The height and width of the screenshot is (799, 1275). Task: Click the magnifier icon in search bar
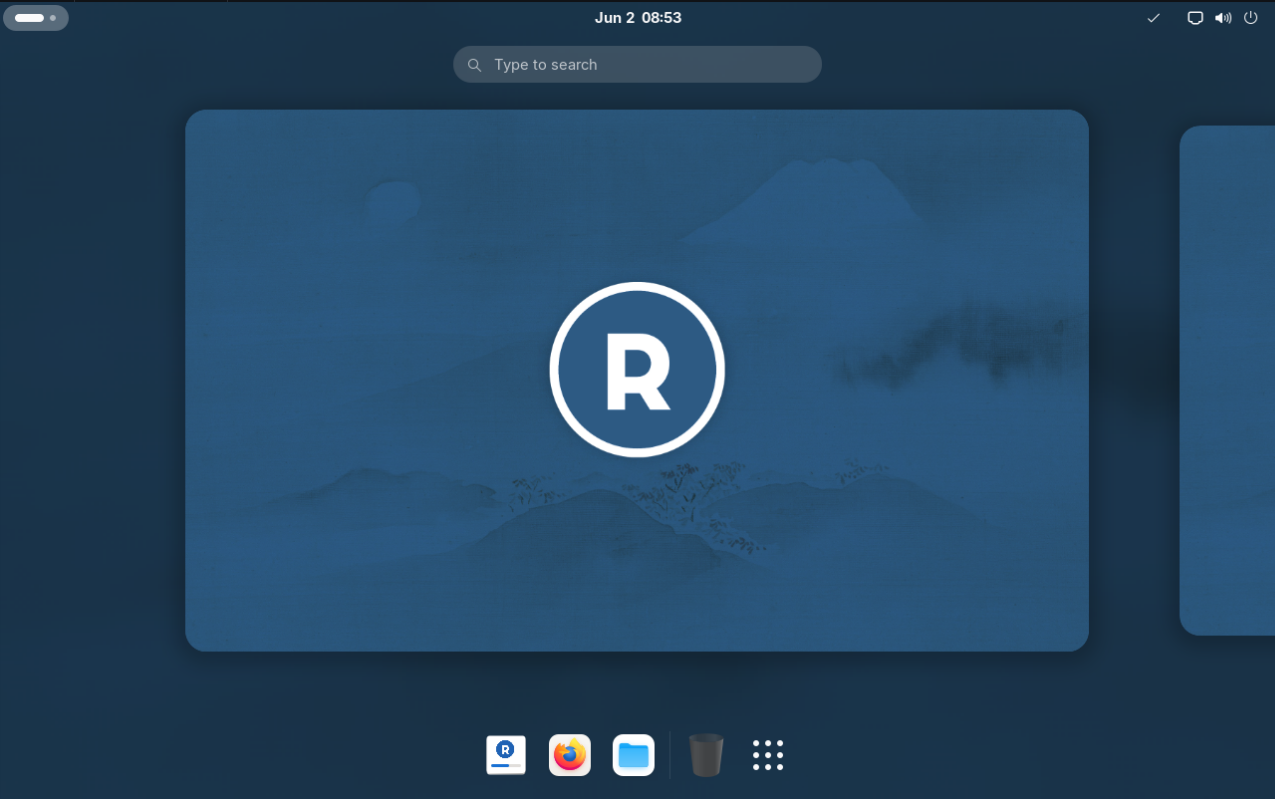click(x=475, y=65)
